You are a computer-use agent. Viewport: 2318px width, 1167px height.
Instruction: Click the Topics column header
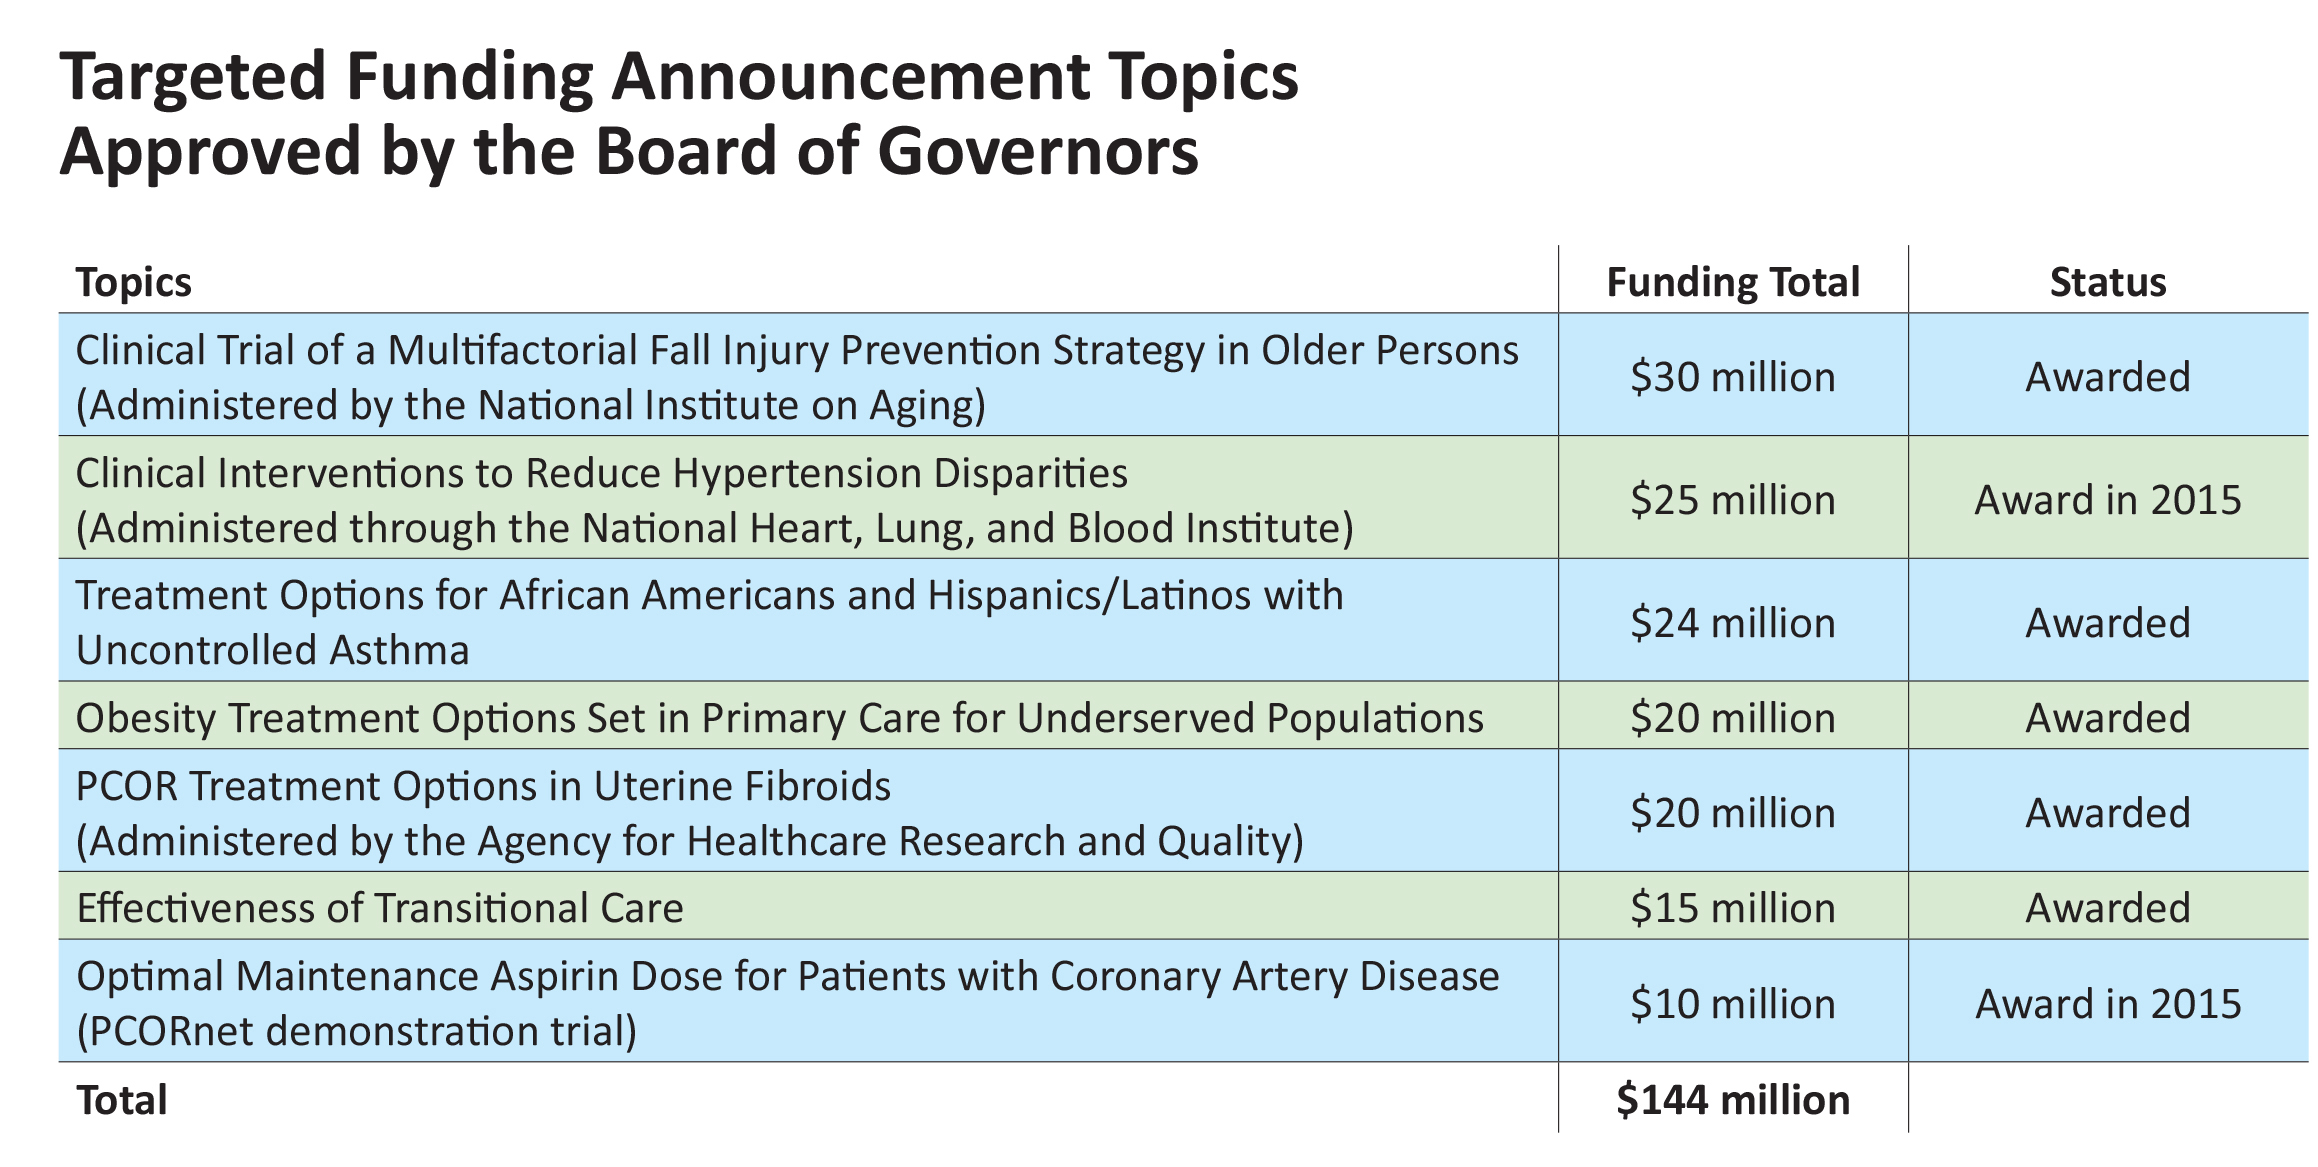134,282
